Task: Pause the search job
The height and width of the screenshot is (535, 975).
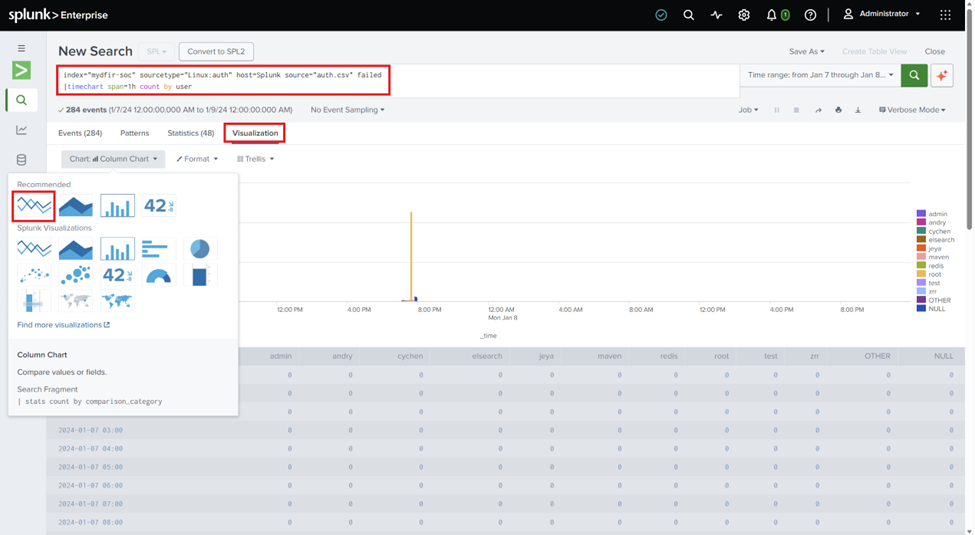Action: (x=777, y=110)
